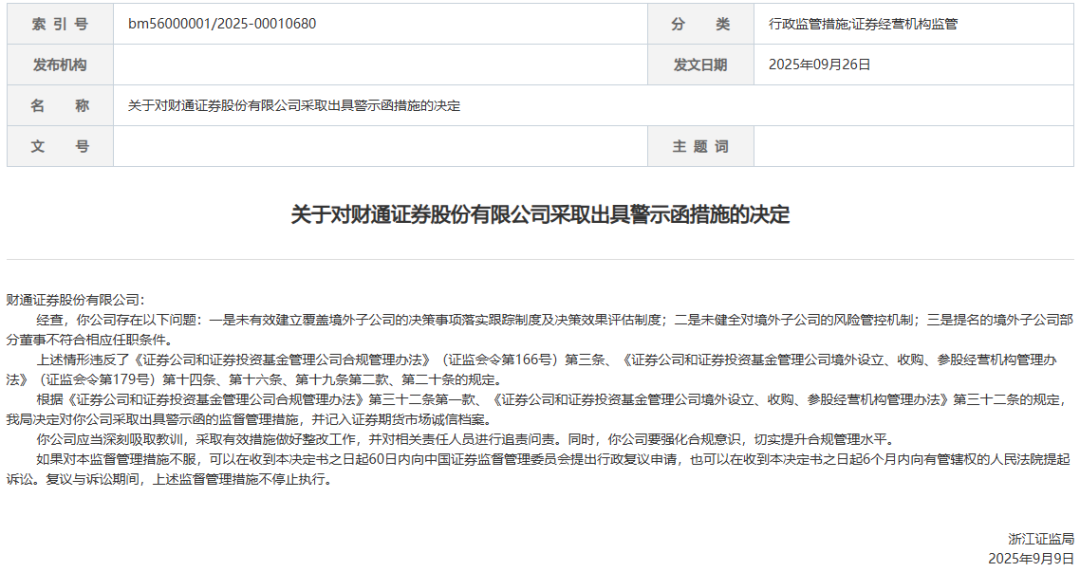
Task: Click the 文号 label cell
Action: (x=60, y=146)
